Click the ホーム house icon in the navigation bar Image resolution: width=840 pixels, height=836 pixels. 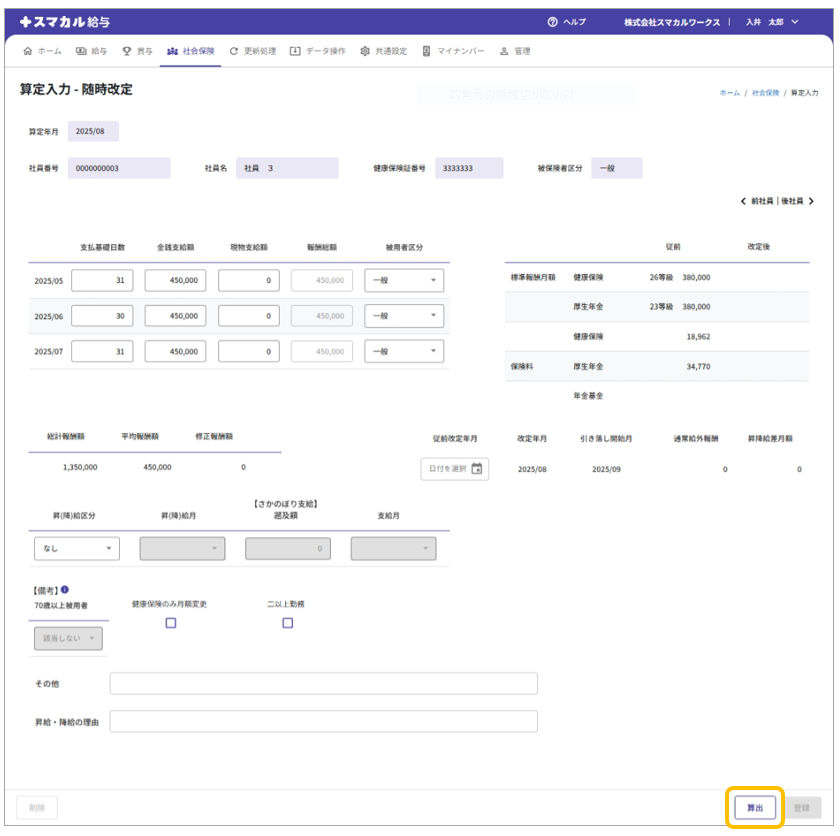pyautogui.click(x=27, y=51)
